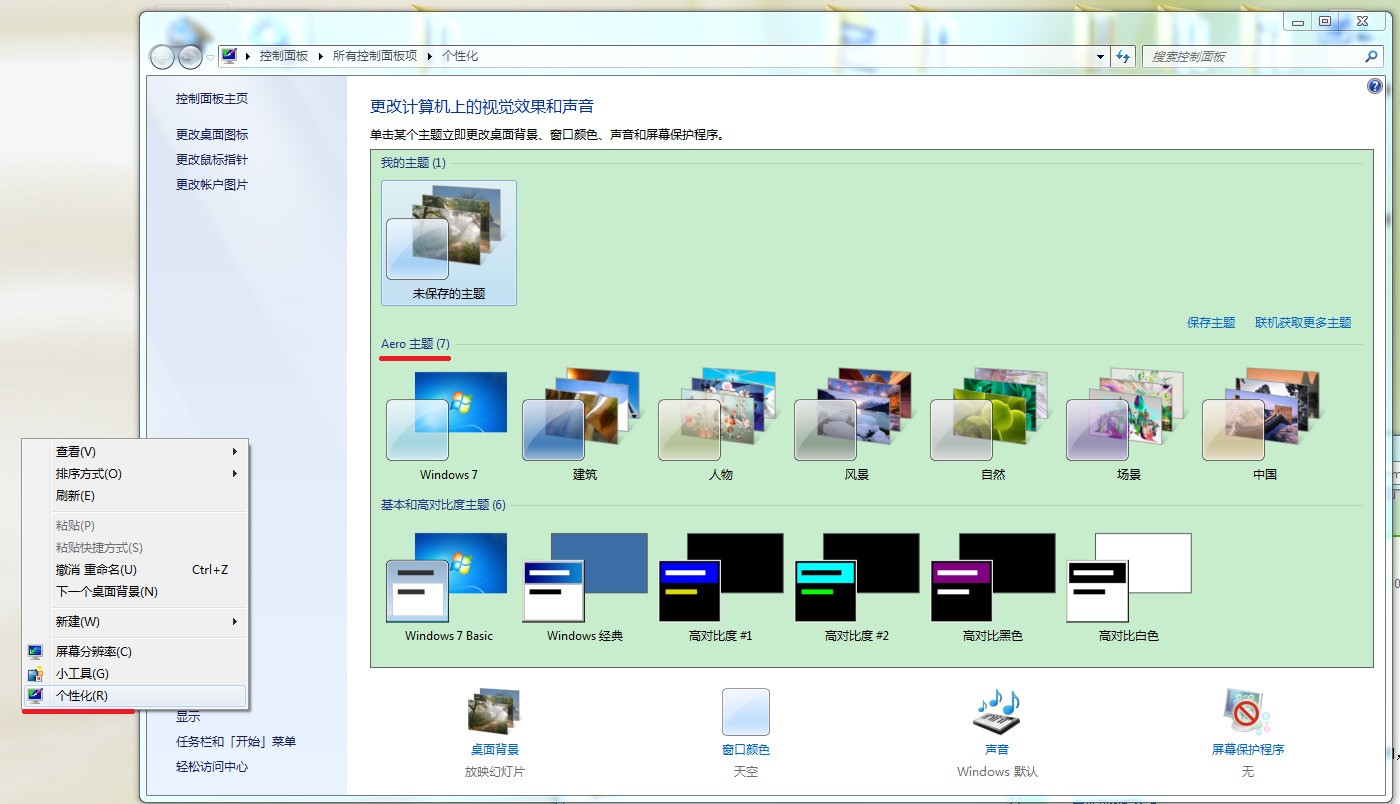Screen dimensions: 1400x804
Task: Select the 自然 Aero theme
Action: click(x=993, y=427)
